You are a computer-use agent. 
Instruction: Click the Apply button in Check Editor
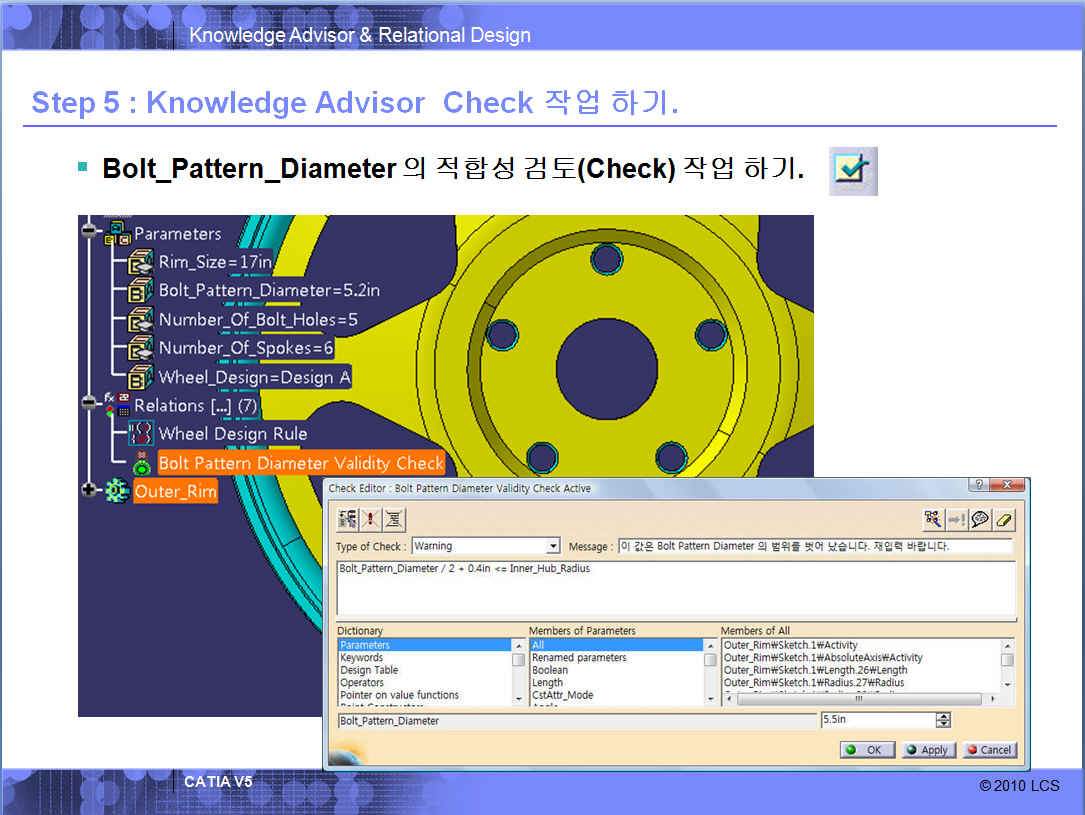click(x=926, y=750)
